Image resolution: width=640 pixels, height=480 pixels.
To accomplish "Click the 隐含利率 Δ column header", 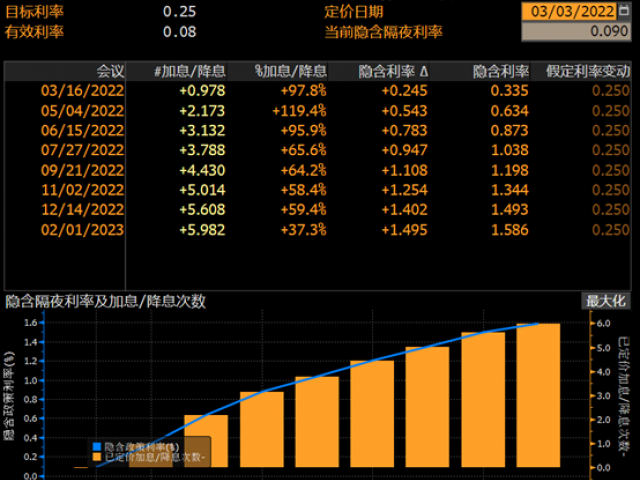I will tap(393, 71).
